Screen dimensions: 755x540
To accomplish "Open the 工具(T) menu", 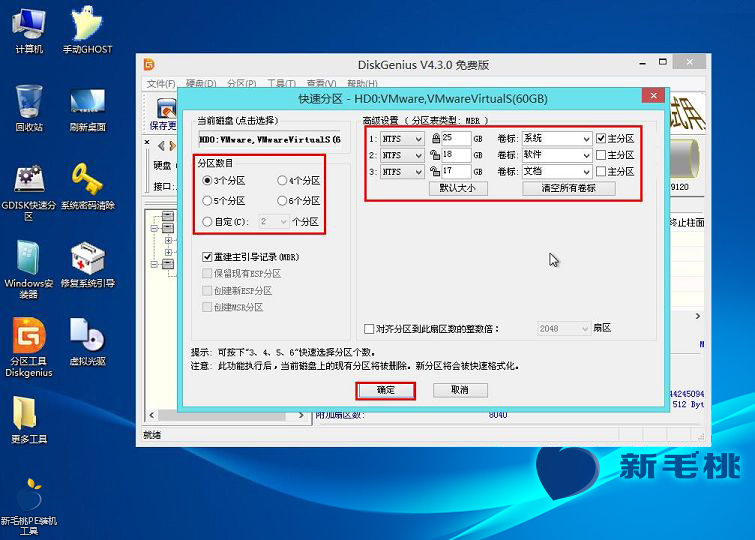I will 281,84.
